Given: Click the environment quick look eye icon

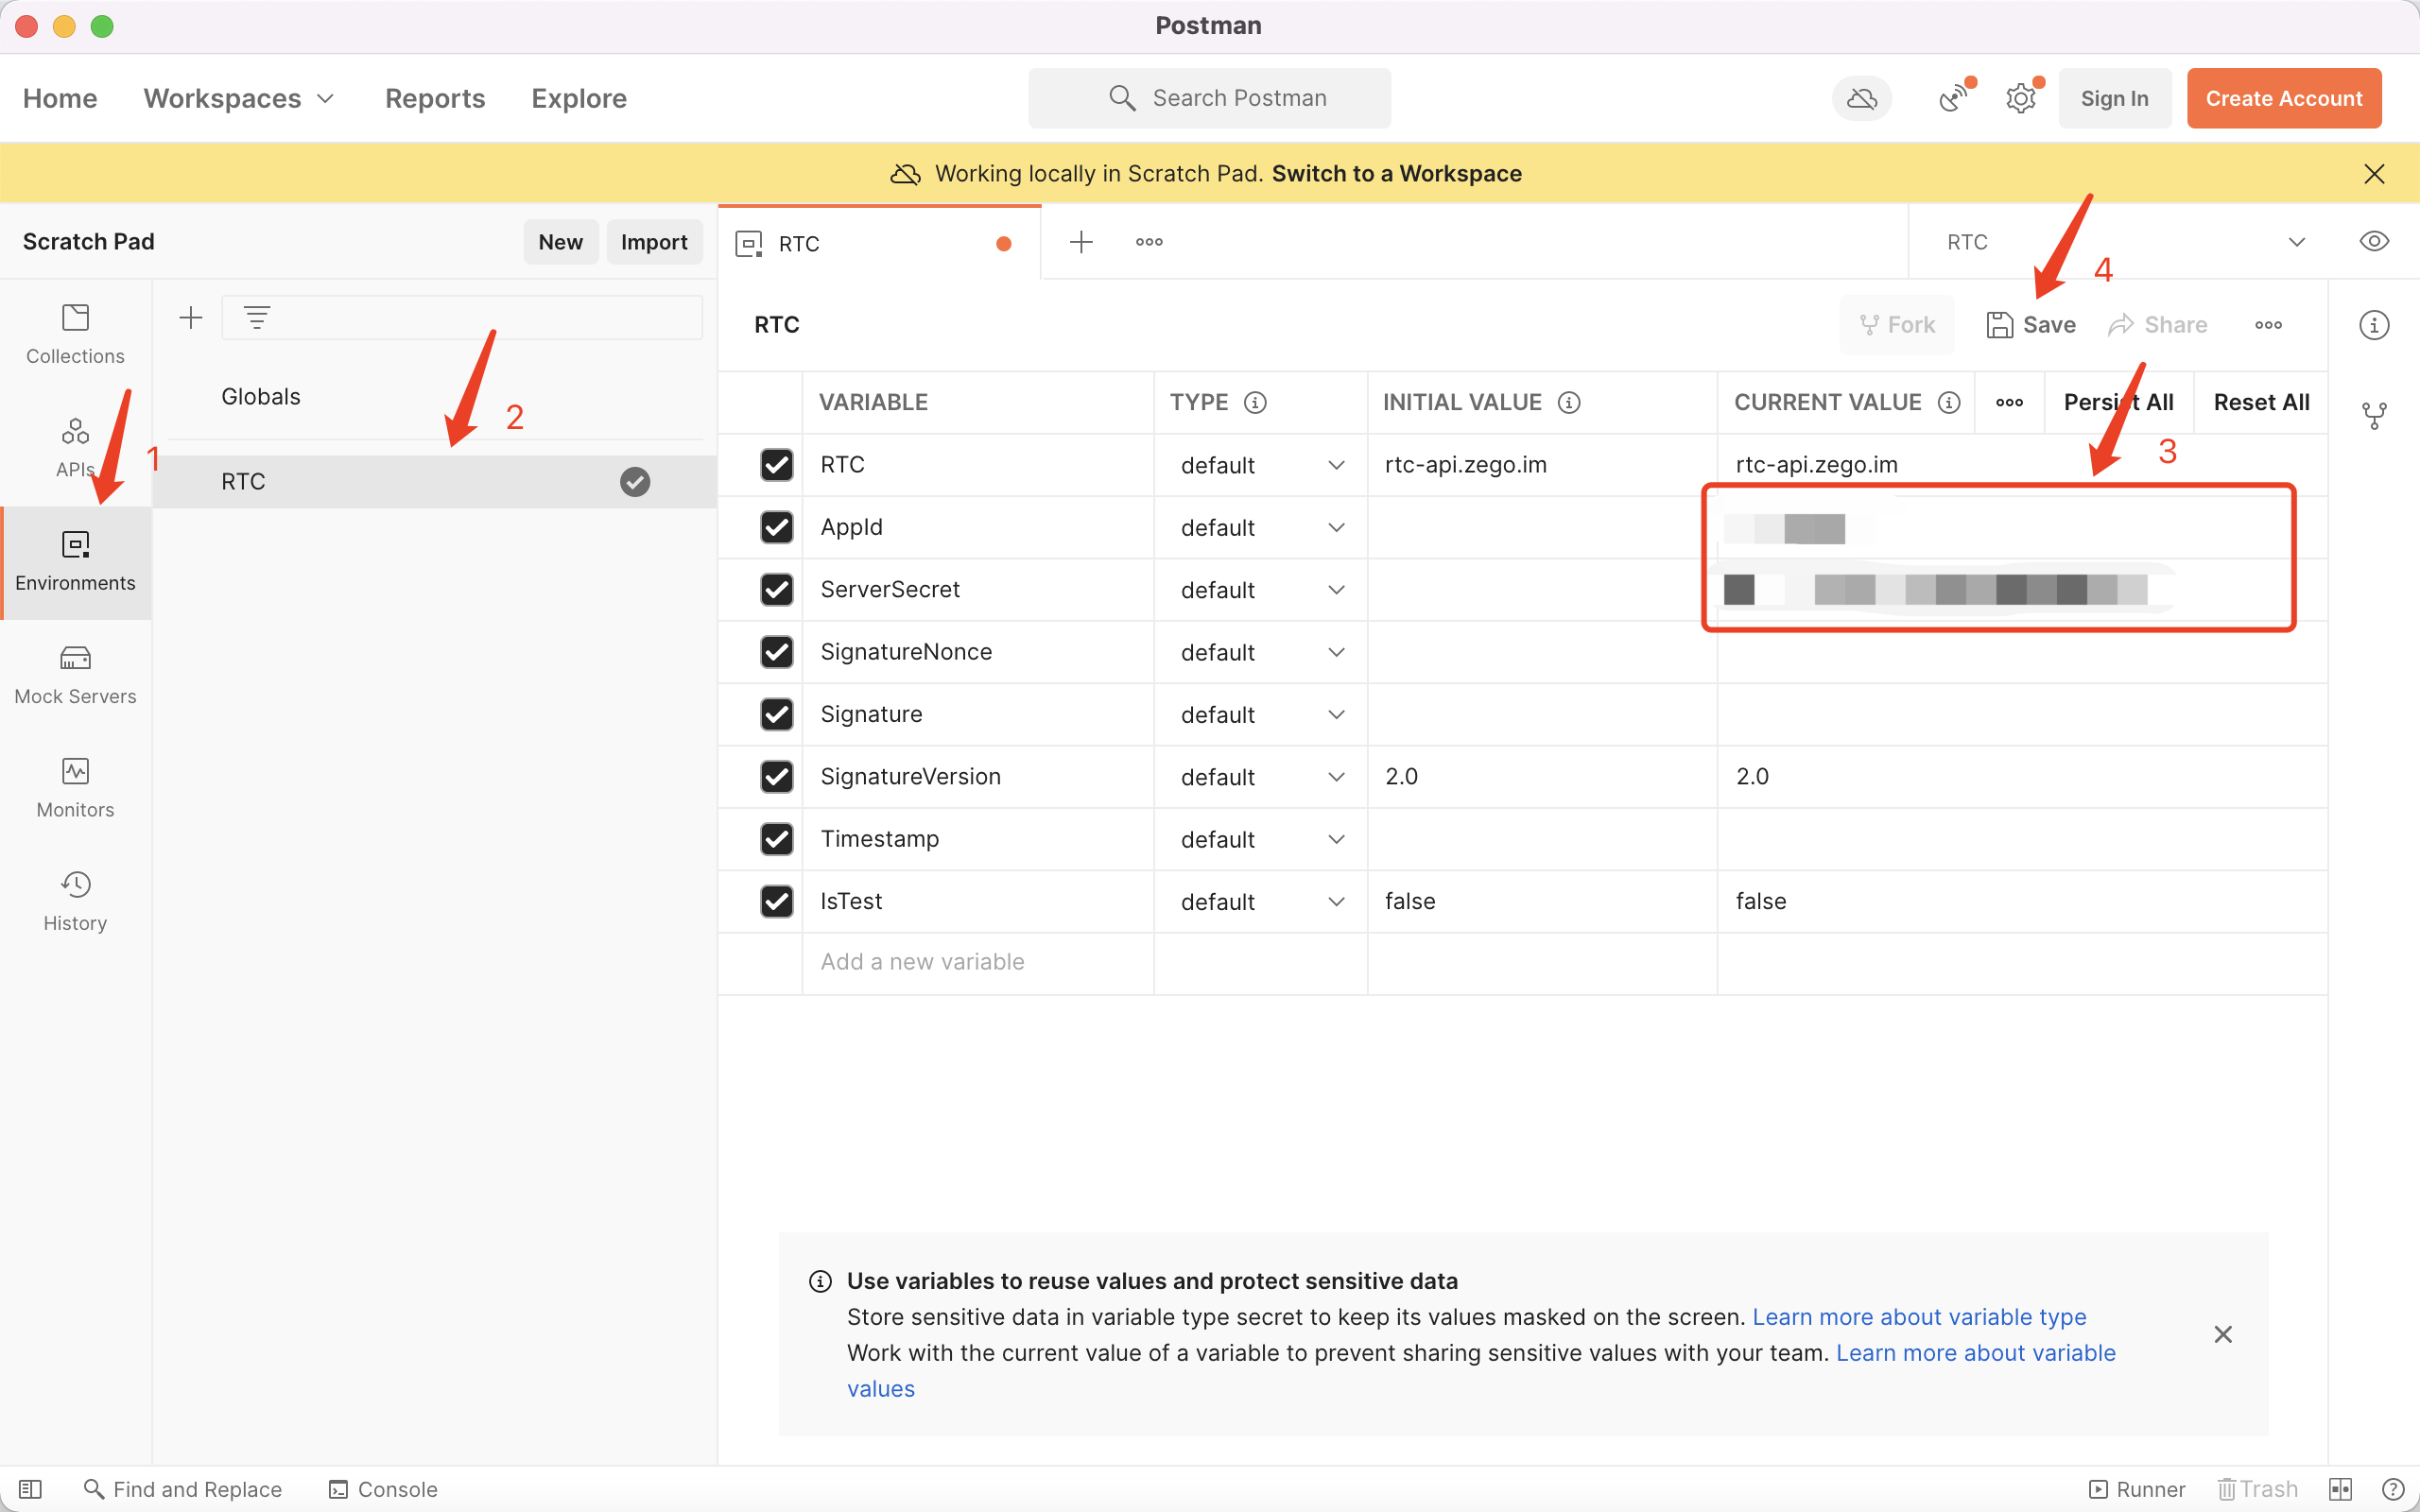Looking at the screenshot, I should coord(2374,241).
